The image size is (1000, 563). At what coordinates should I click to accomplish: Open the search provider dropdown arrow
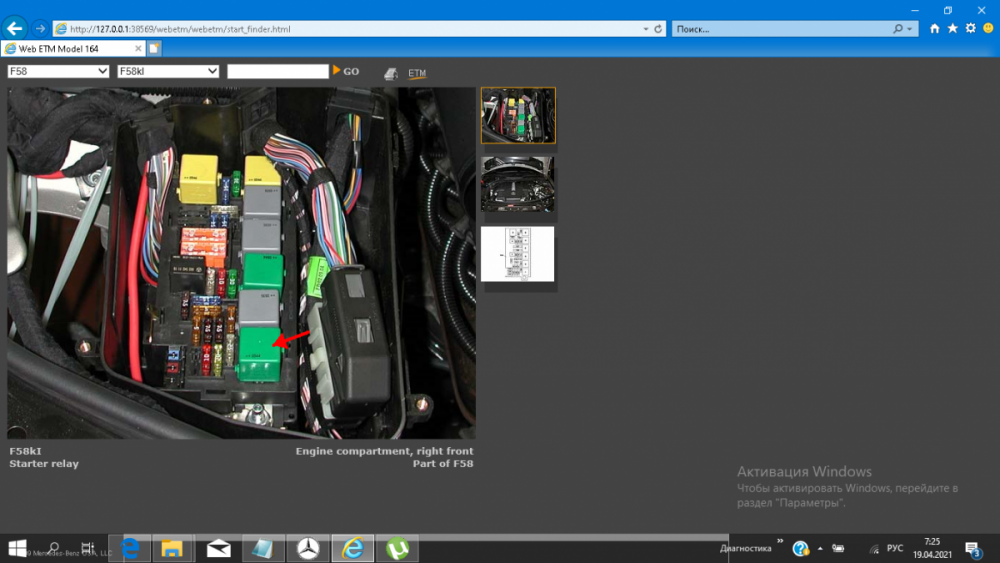tap(909, 29)
